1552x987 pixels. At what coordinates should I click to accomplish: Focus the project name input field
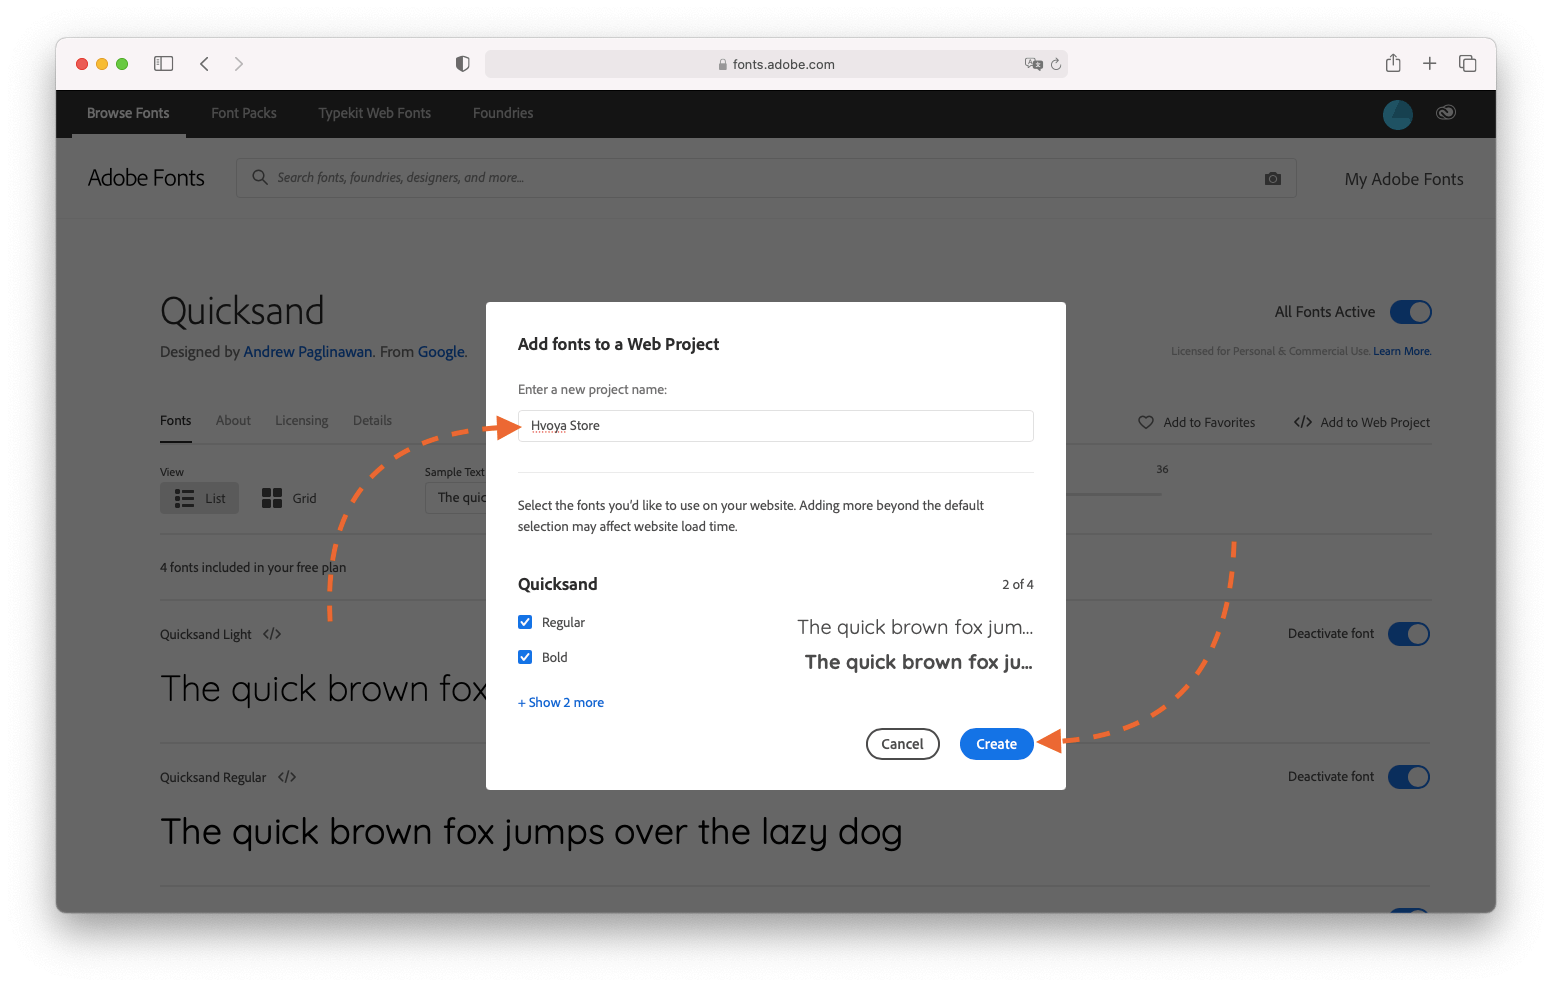[x=775, y=426]
